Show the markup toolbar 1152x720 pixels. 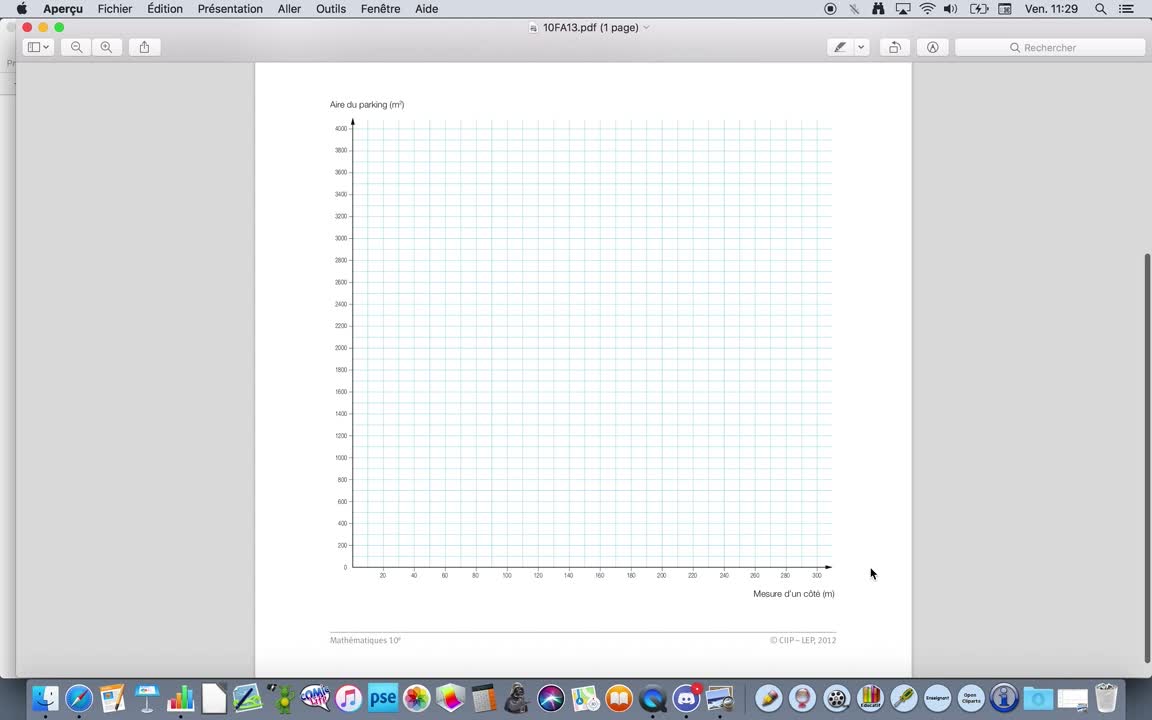click(x=932, y=47)
